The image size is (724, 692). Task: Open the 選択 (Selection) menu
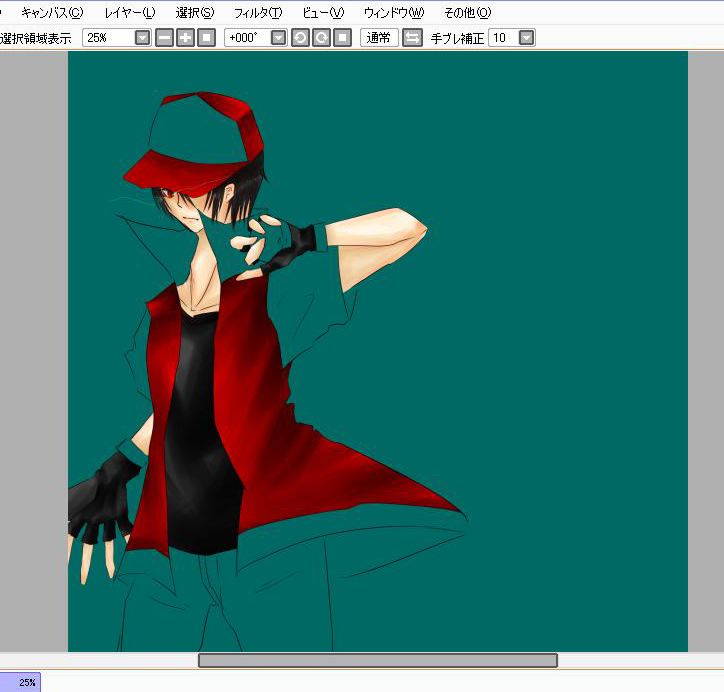tap(194, 13)
